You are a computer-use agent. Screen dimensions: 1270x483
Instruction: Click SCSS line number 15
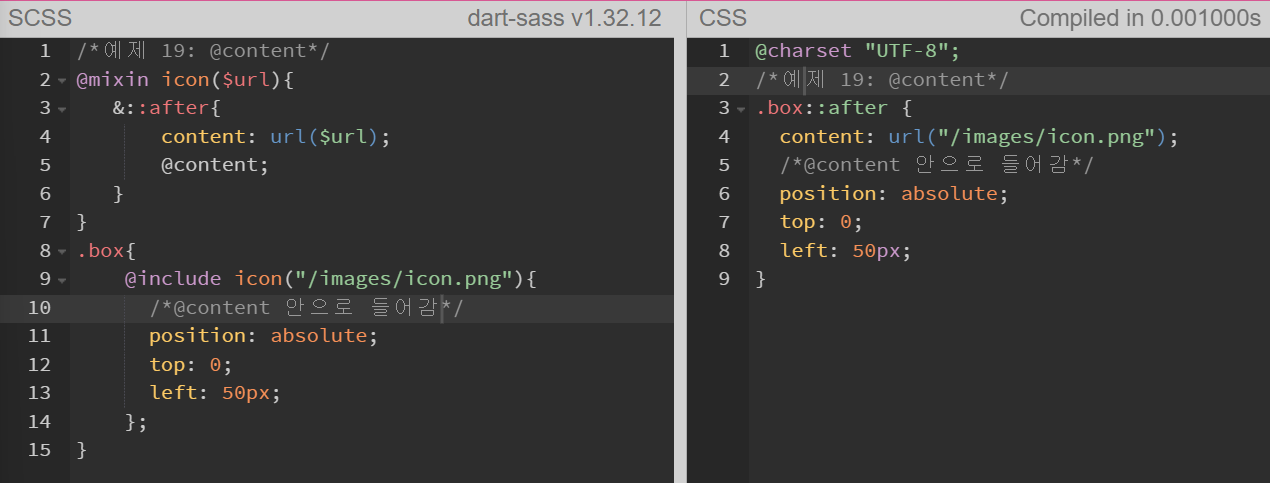click(x=39, y=450)
